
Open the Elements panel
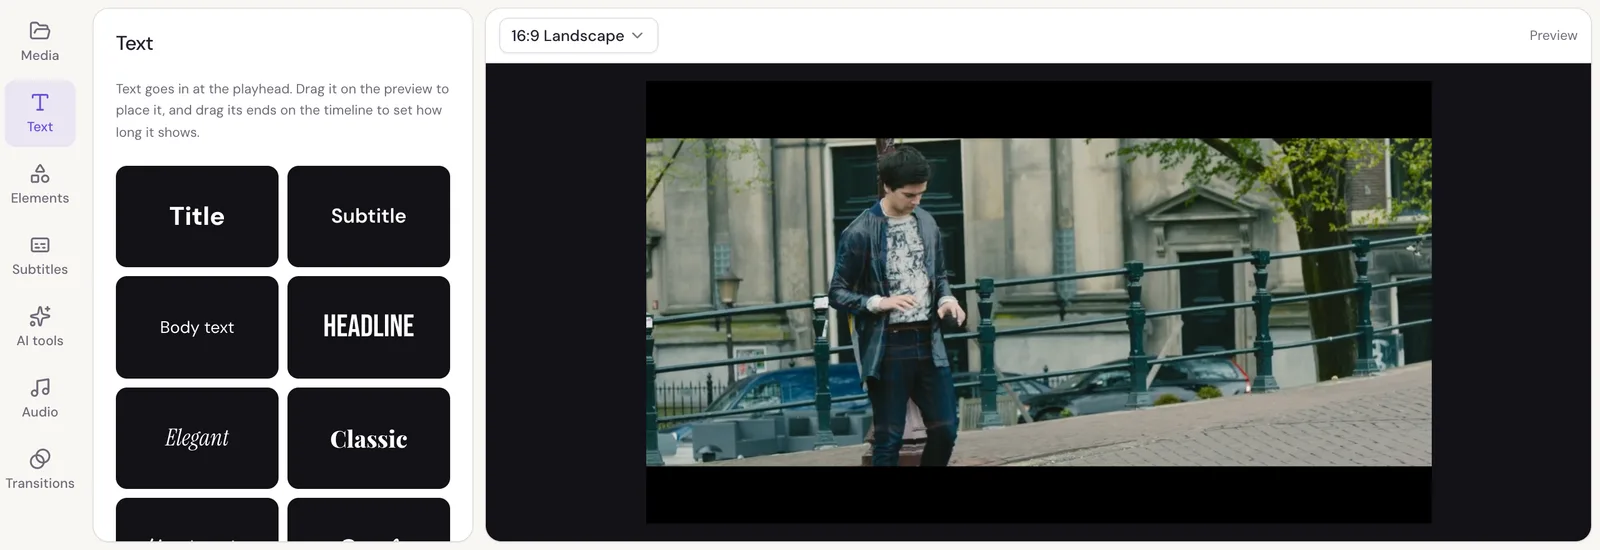40,184
